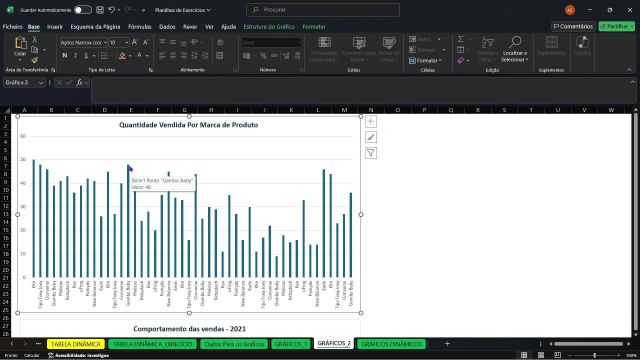Click the Copy icon in clipboard group
The image size is (640, 360).
(35, 50)
